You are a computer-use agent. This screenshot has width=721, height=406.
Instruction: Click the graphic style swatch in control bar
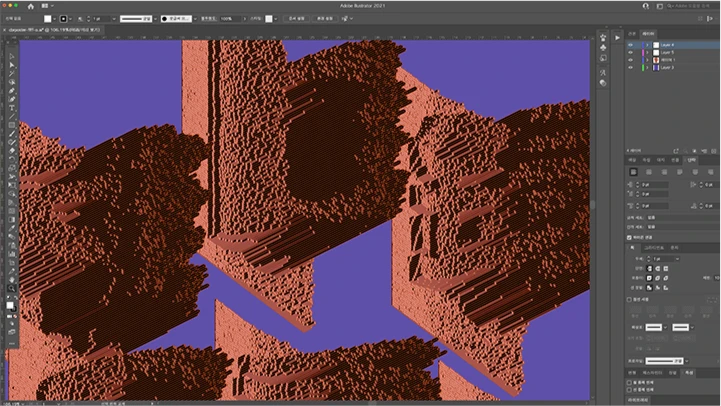click(x=269, y=19)
